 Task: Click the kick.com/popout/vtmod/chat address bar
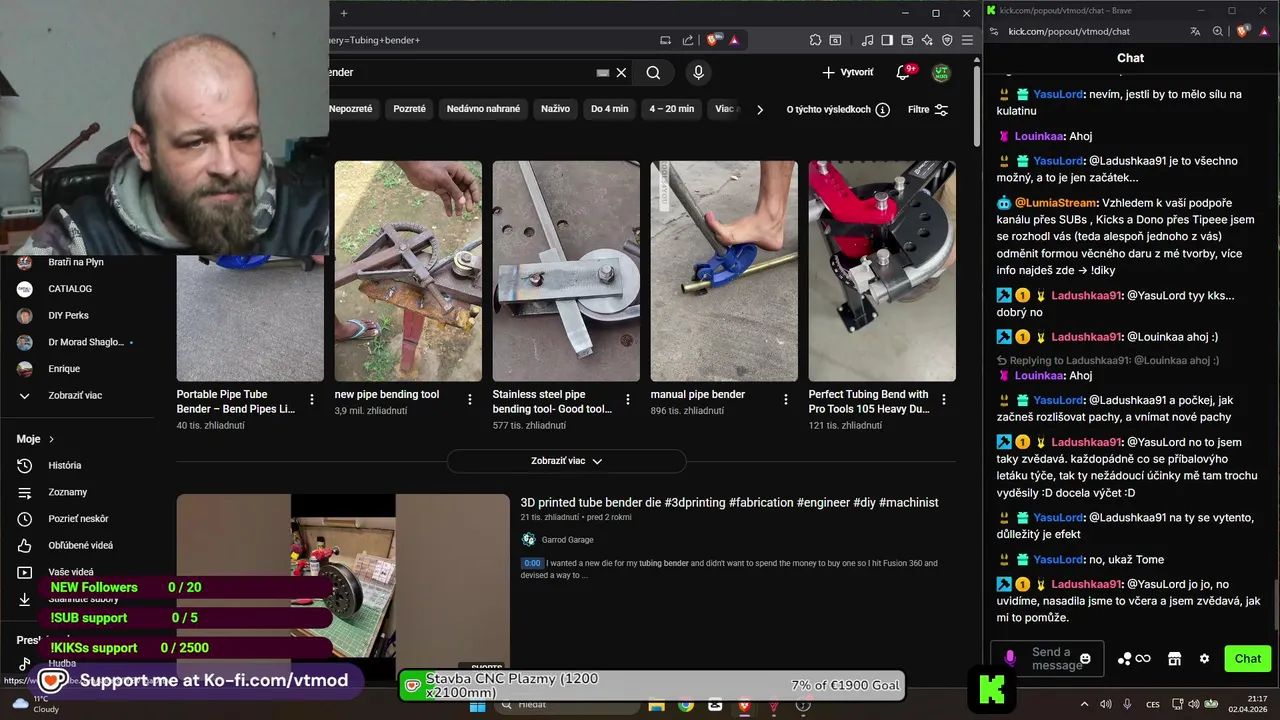pos(1069,31)
